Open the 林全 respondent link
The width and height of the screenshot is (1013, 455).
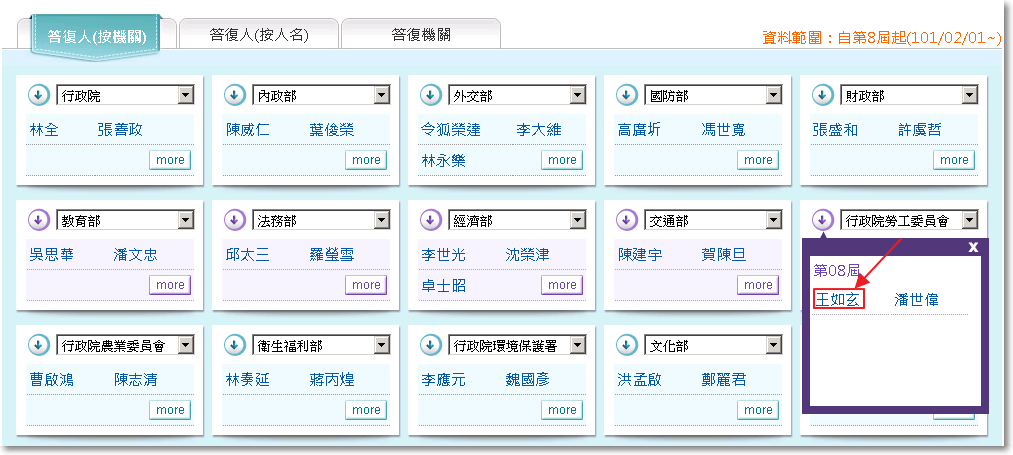click(x=44, y=130)
